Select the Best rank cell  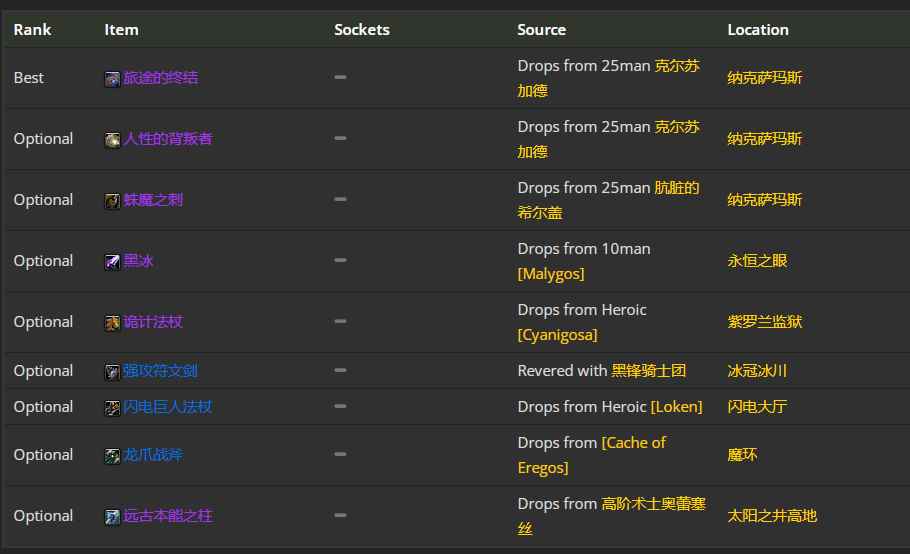28,78
